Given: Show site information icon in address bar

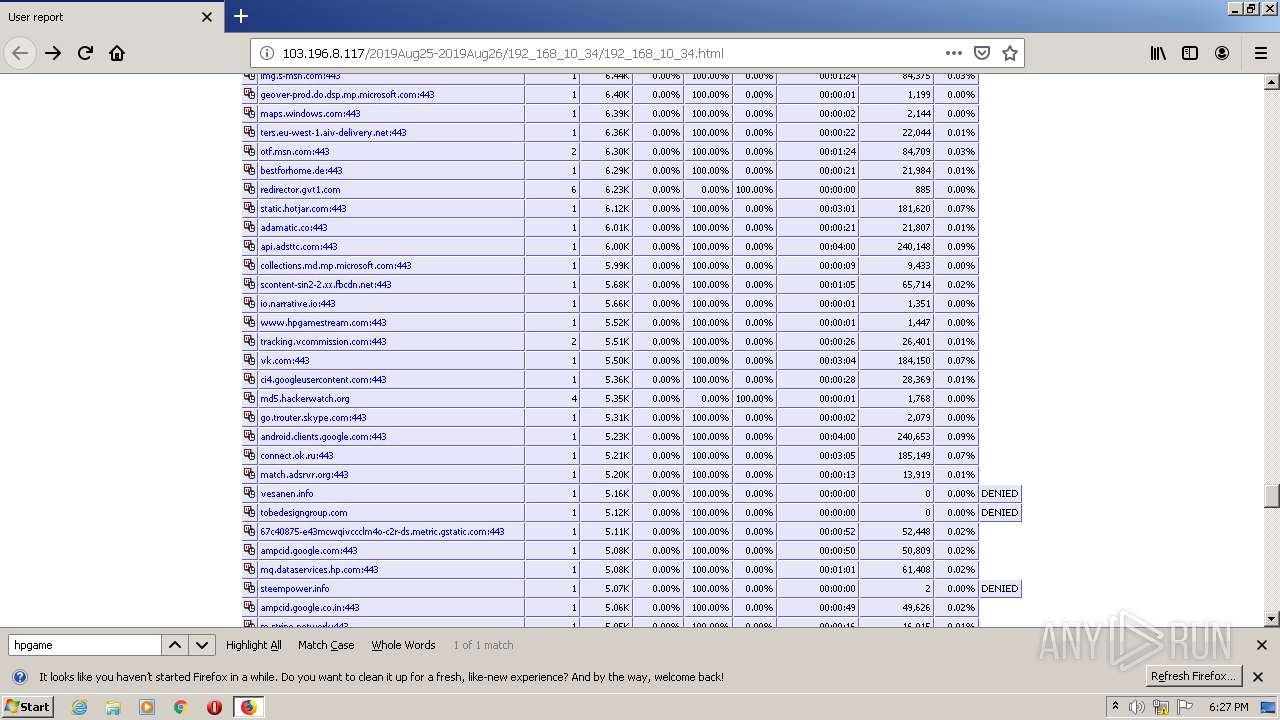Looking at the screenshot, I should click(267, 53).
